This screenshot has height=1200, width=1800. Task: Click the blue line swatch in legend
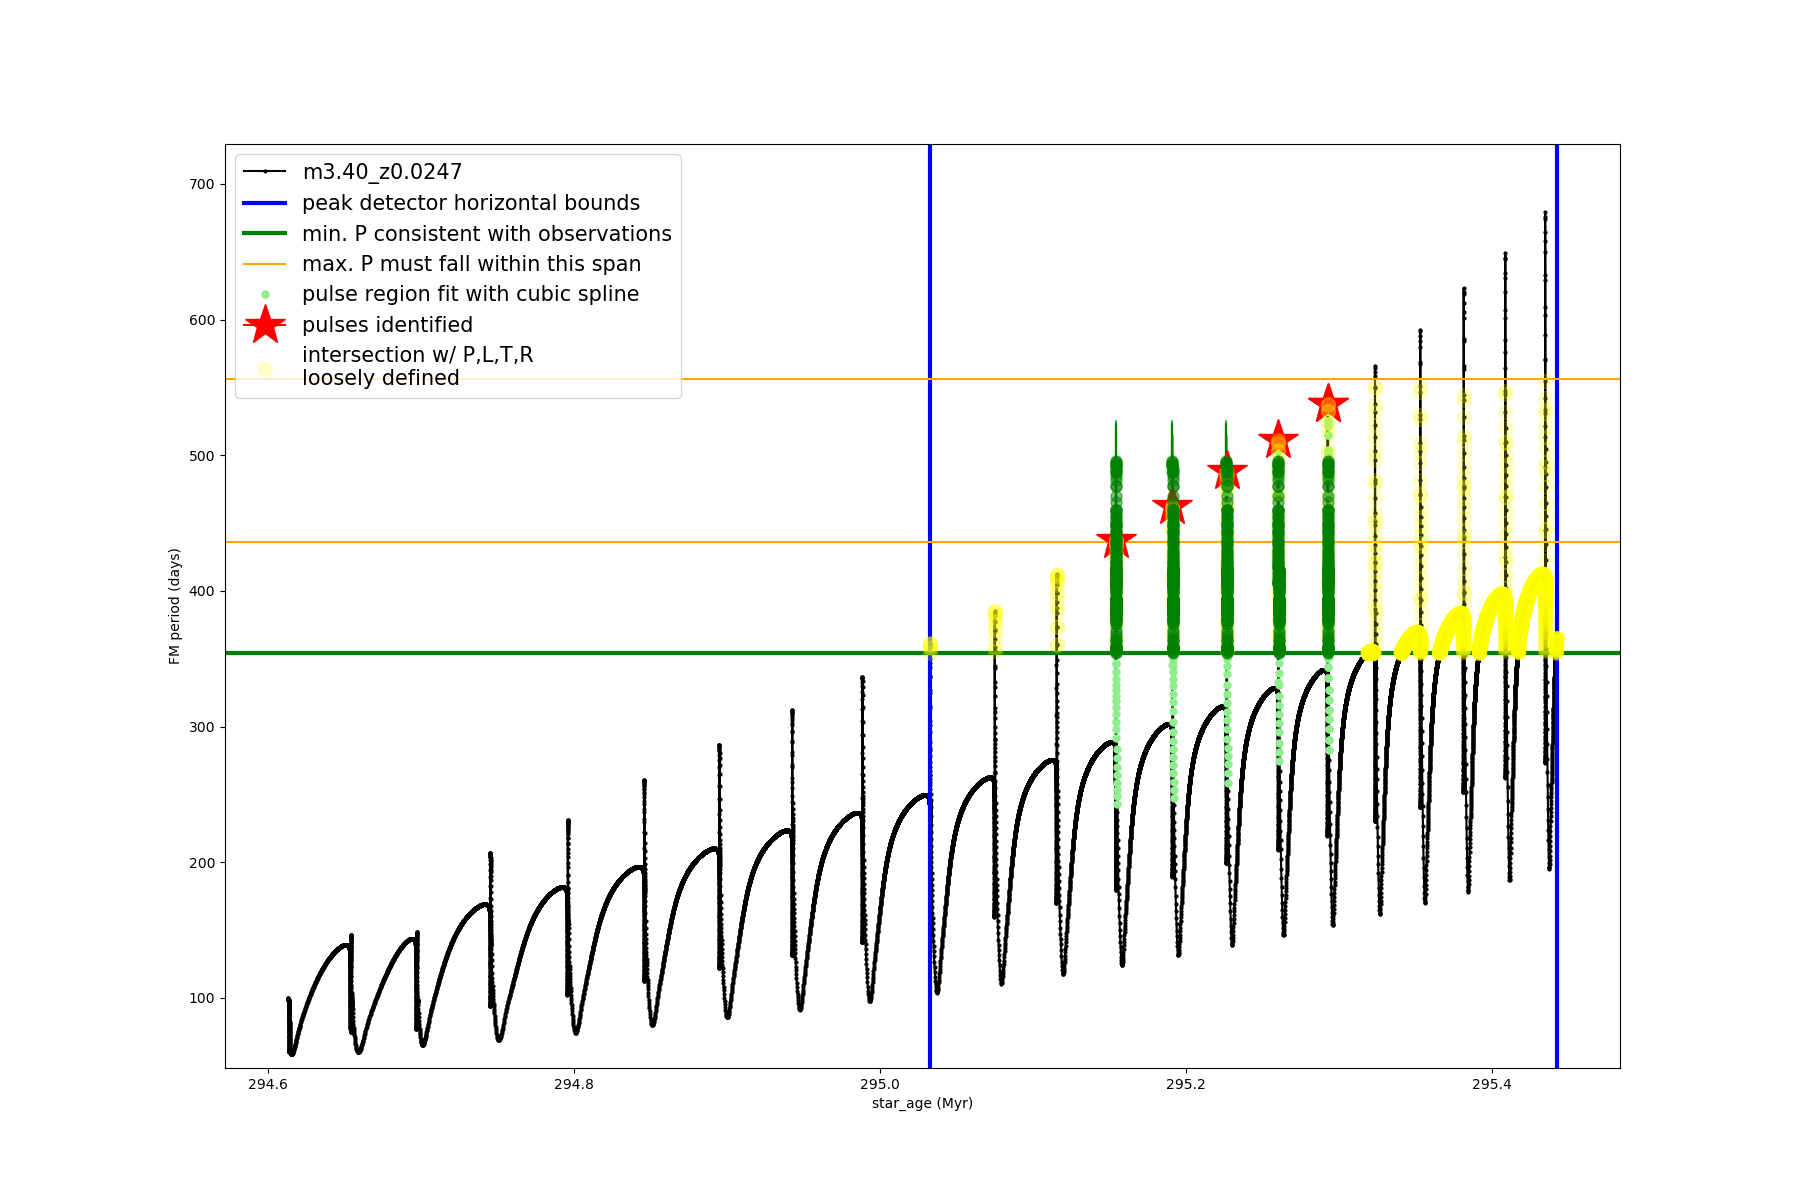pyautogui.click(x=265, y=203)
